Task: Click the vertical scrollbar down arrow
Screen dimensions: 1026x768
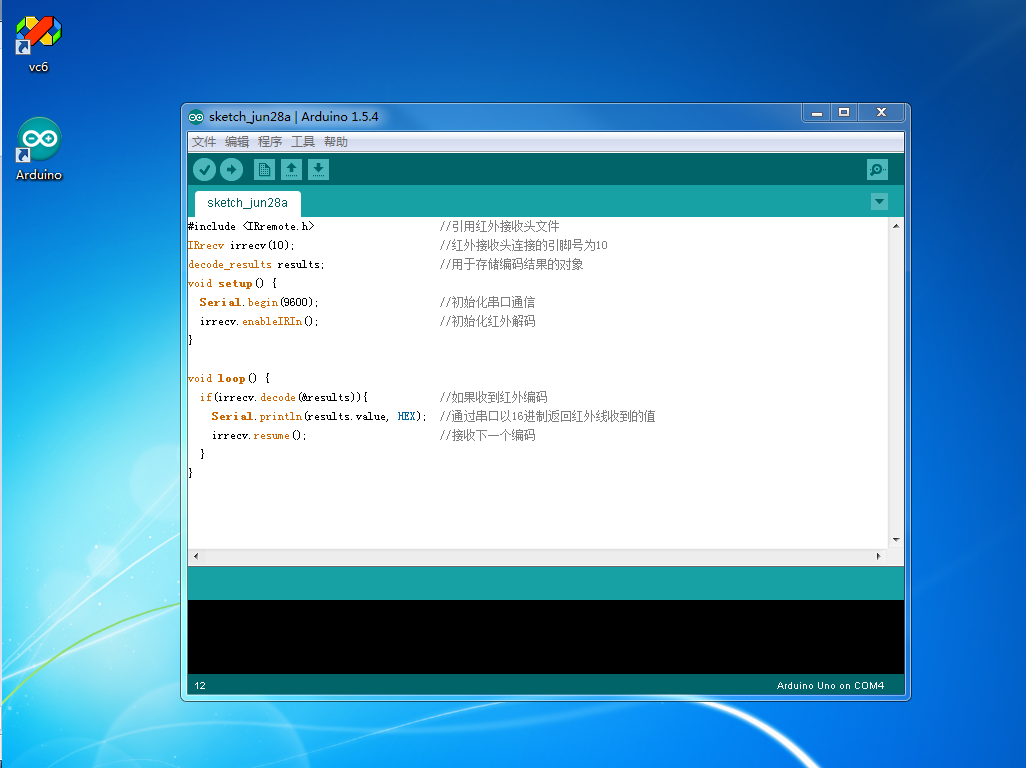Action: pyautogui.click(x=896, y=540)
